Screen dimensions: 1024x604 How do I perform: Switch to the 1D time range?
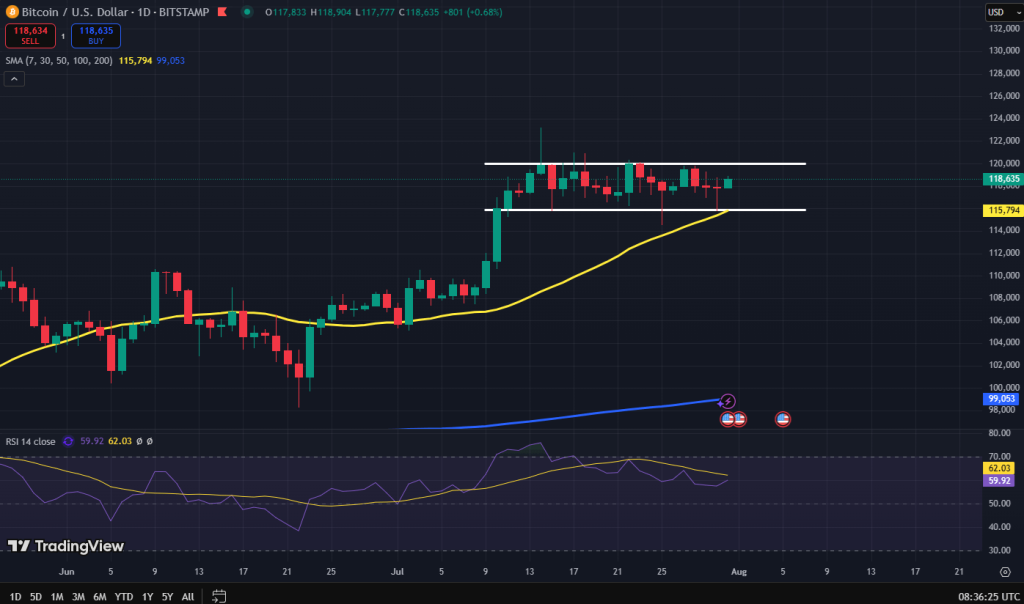16,597
